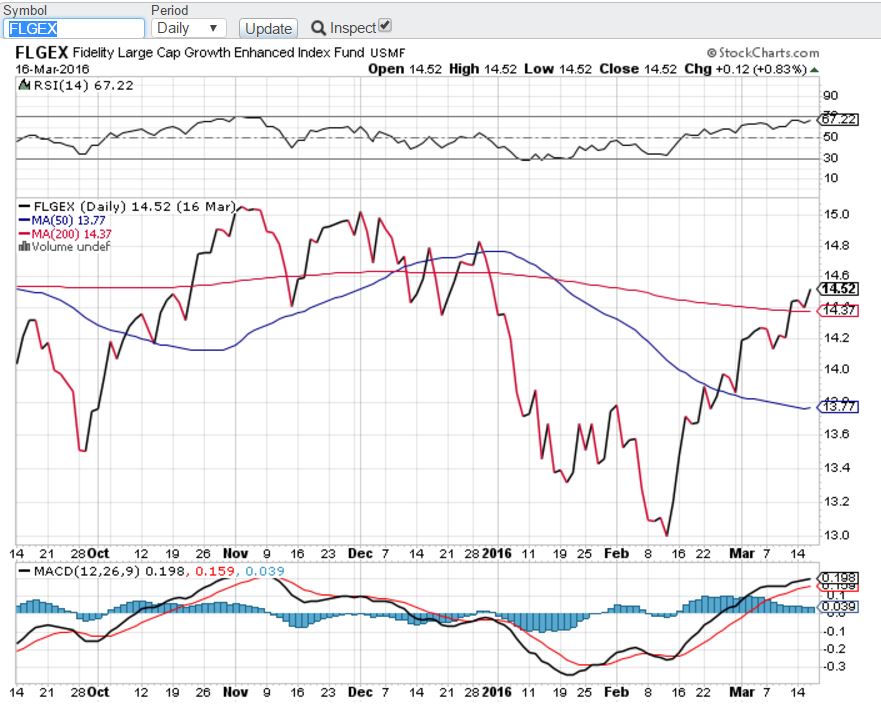Click the 14.52 price marker on axis
Viewport: 881px width, 707px height.
pyautogui.click(x=838, y=289)
